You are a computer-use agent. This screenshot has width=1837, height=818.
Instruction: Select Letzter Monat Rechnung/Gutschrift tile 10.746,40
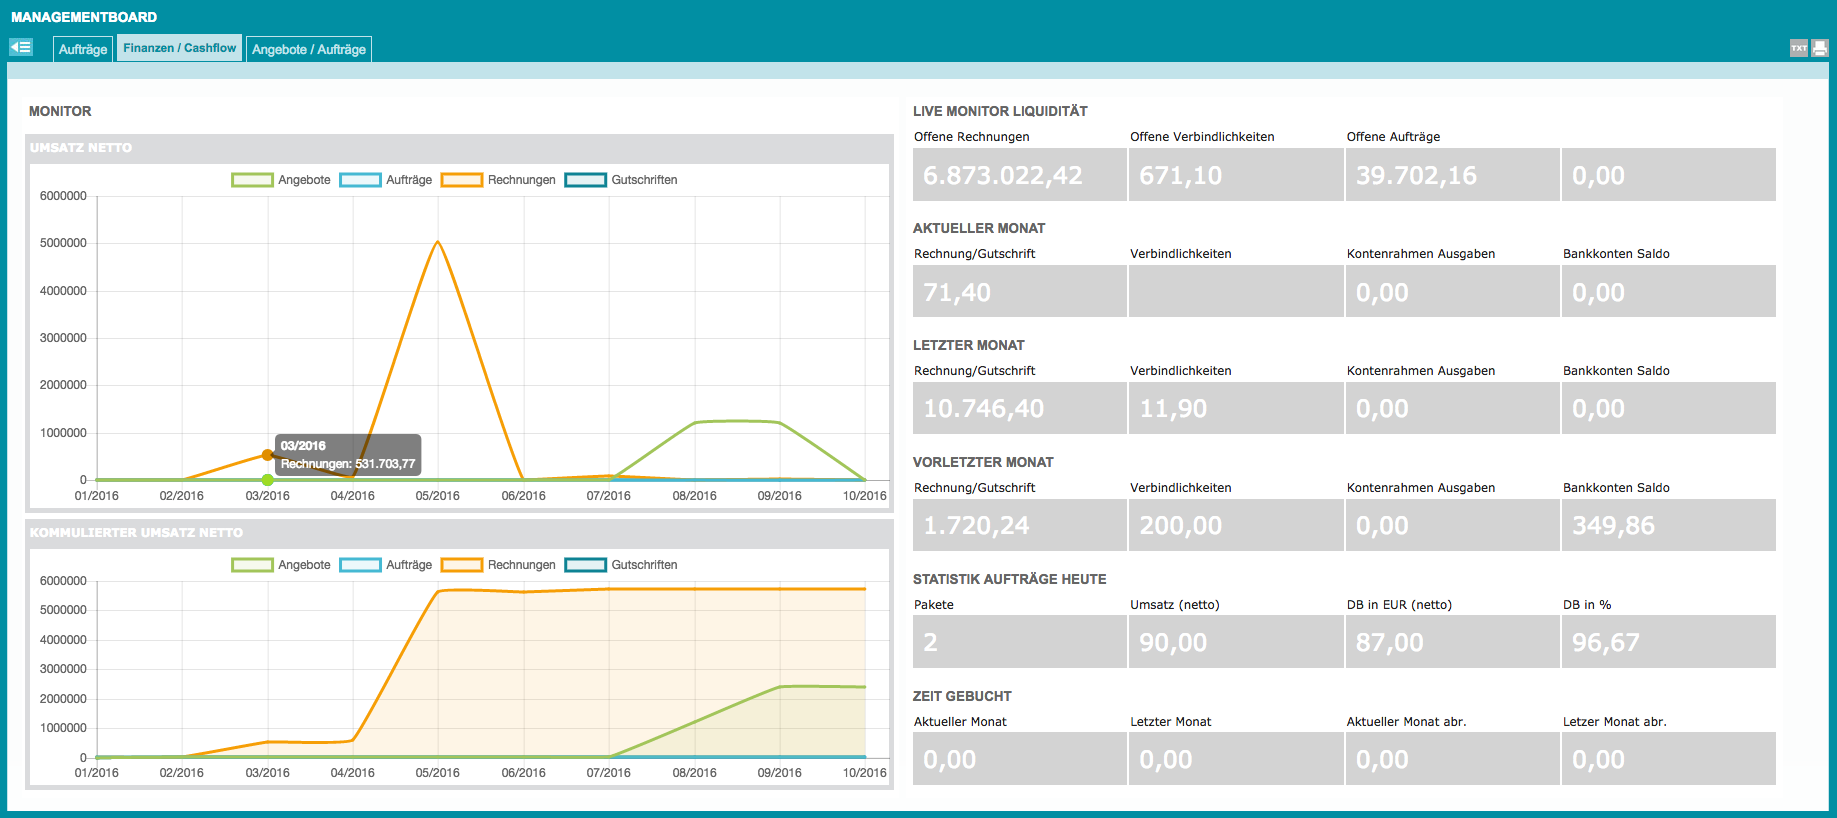(x=1020, y=408)
